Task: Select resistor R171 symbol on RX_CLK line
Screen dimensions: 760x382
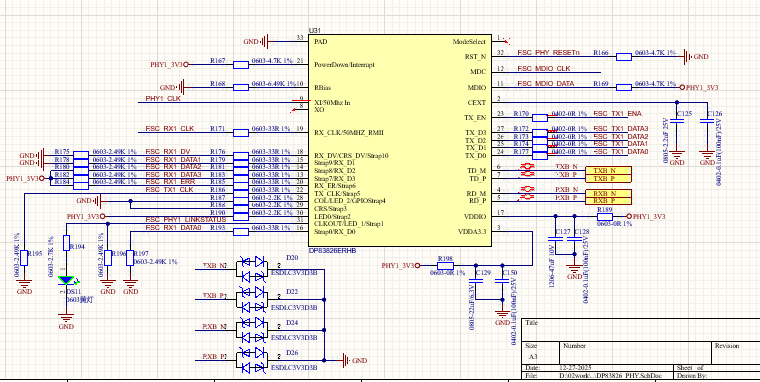Action: tap(241, 133)
